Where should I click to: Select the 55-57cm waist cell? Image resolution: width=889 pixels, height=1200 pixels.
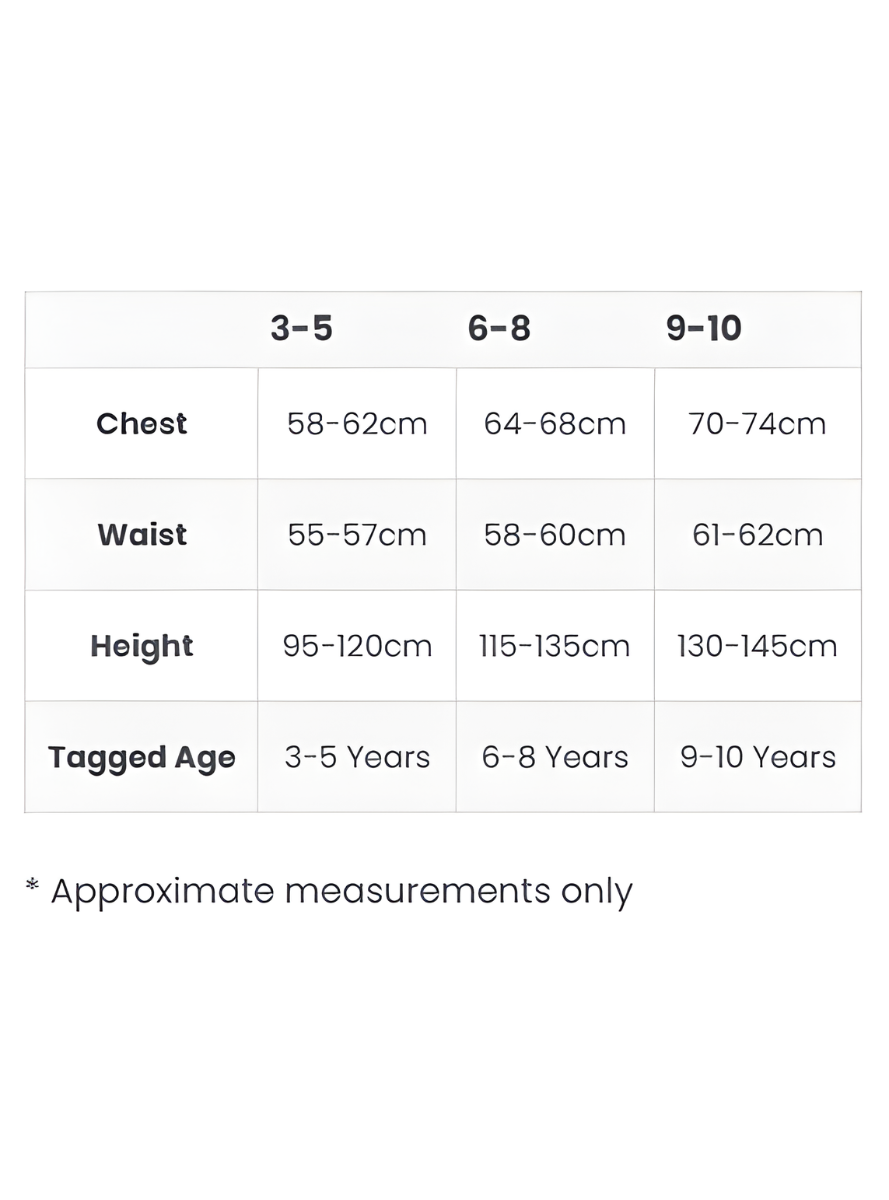(x=357, y=535)
